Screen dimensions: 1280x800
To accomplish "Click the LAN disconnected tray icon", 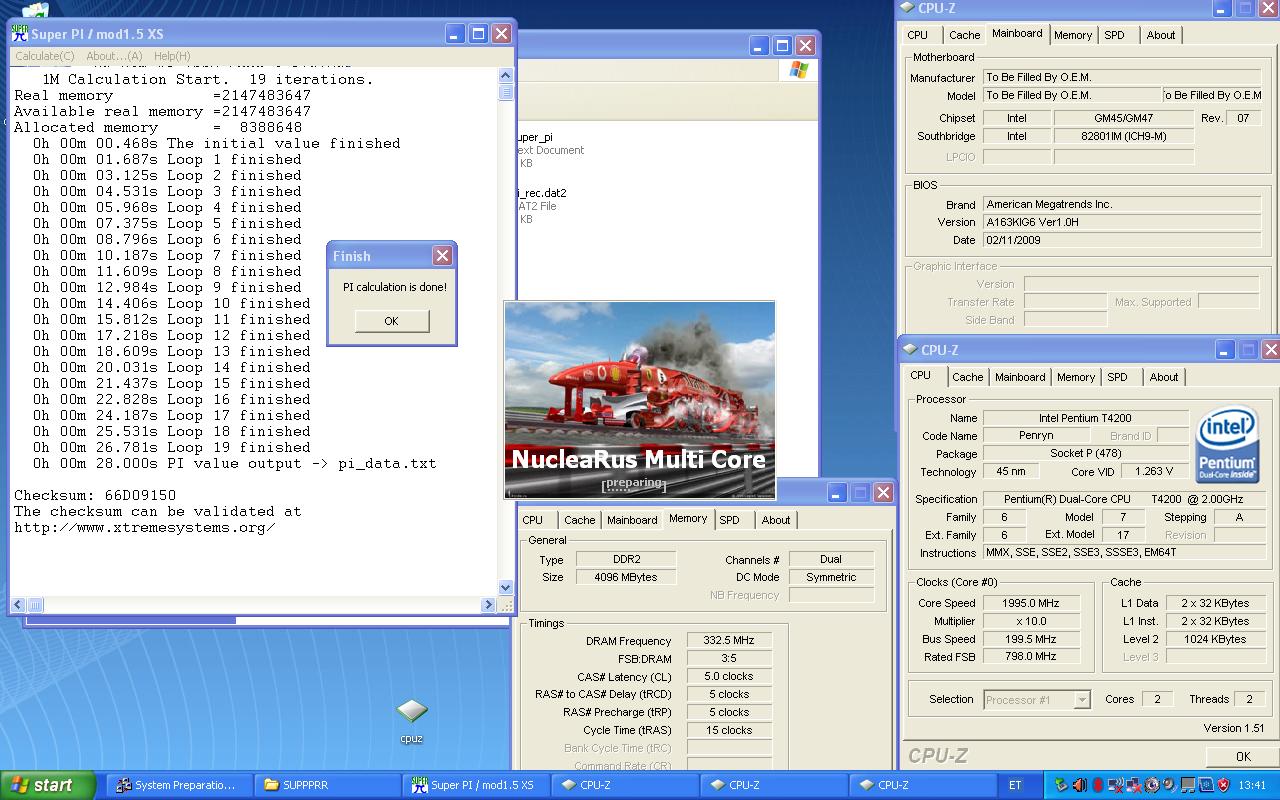I will [1134, 785].
